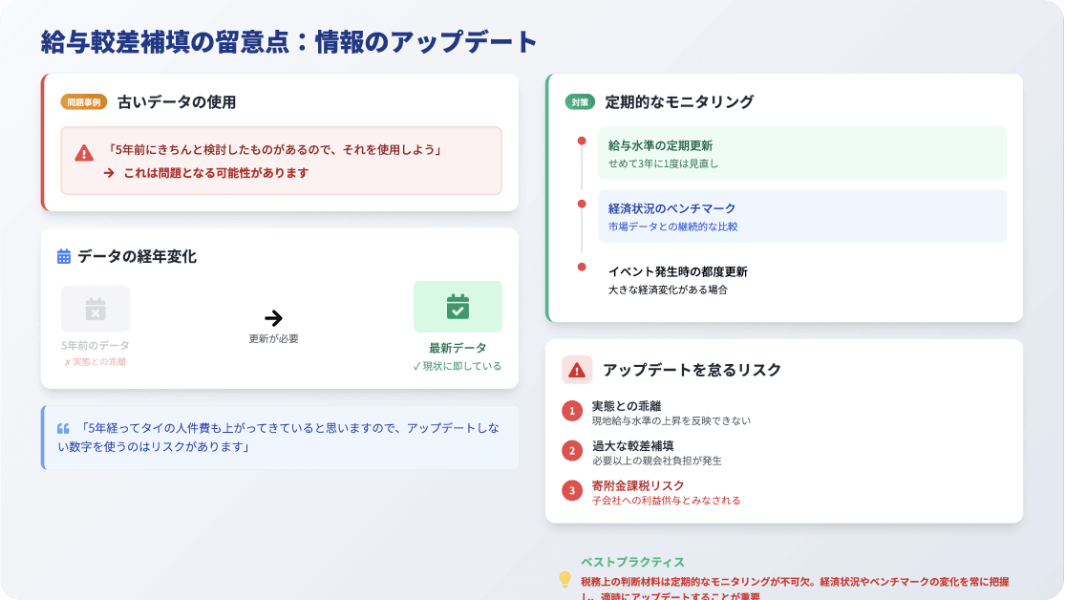Click risk item title 実態との乖離
This screenshot has height=600, width=1066.
(x=626, y=406)
